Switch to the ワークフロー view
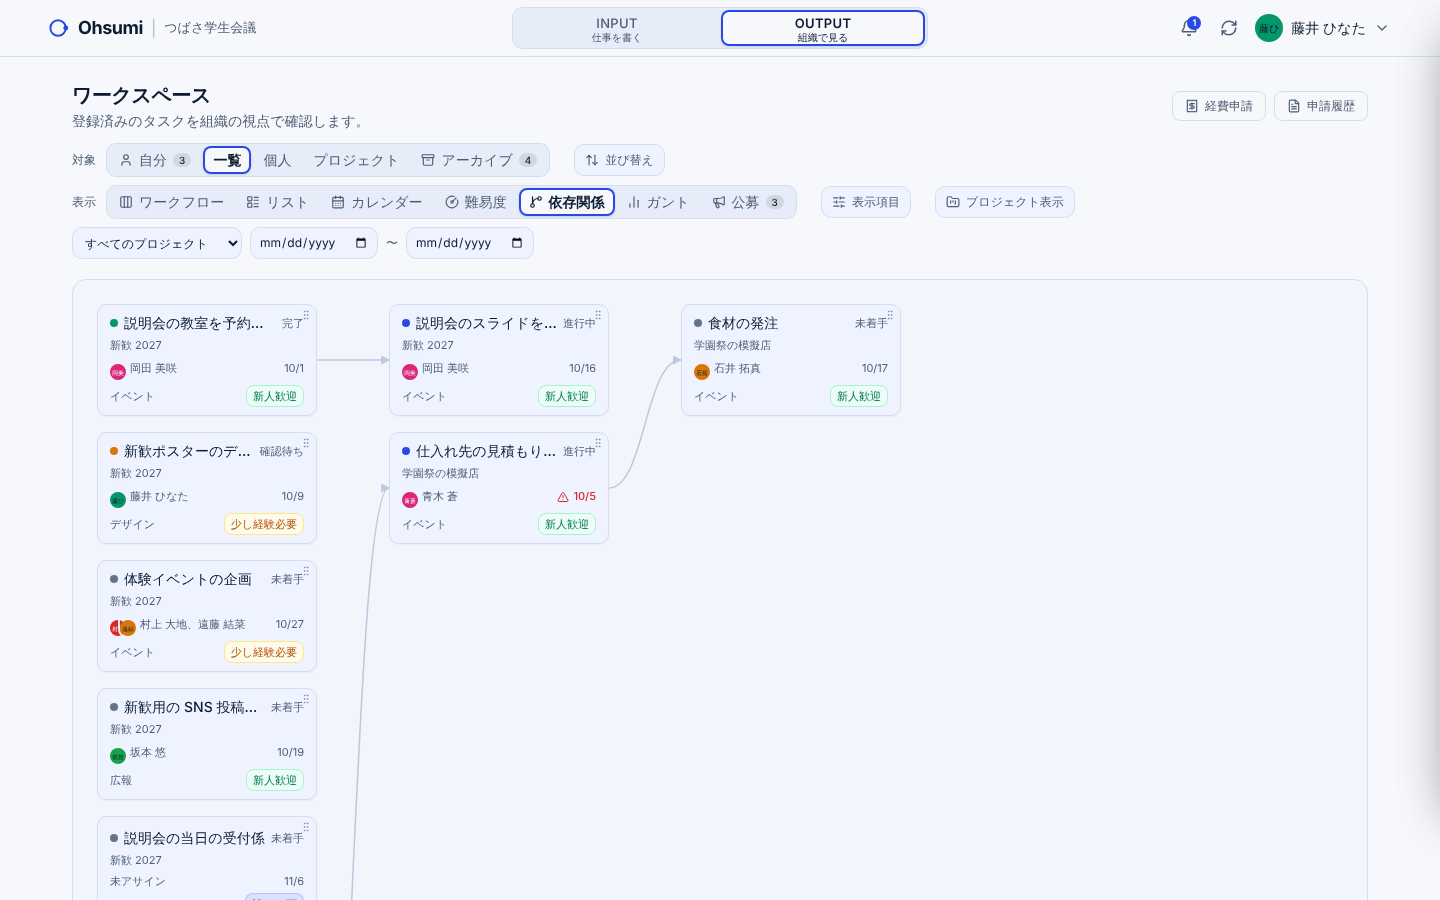 [172, 202]
